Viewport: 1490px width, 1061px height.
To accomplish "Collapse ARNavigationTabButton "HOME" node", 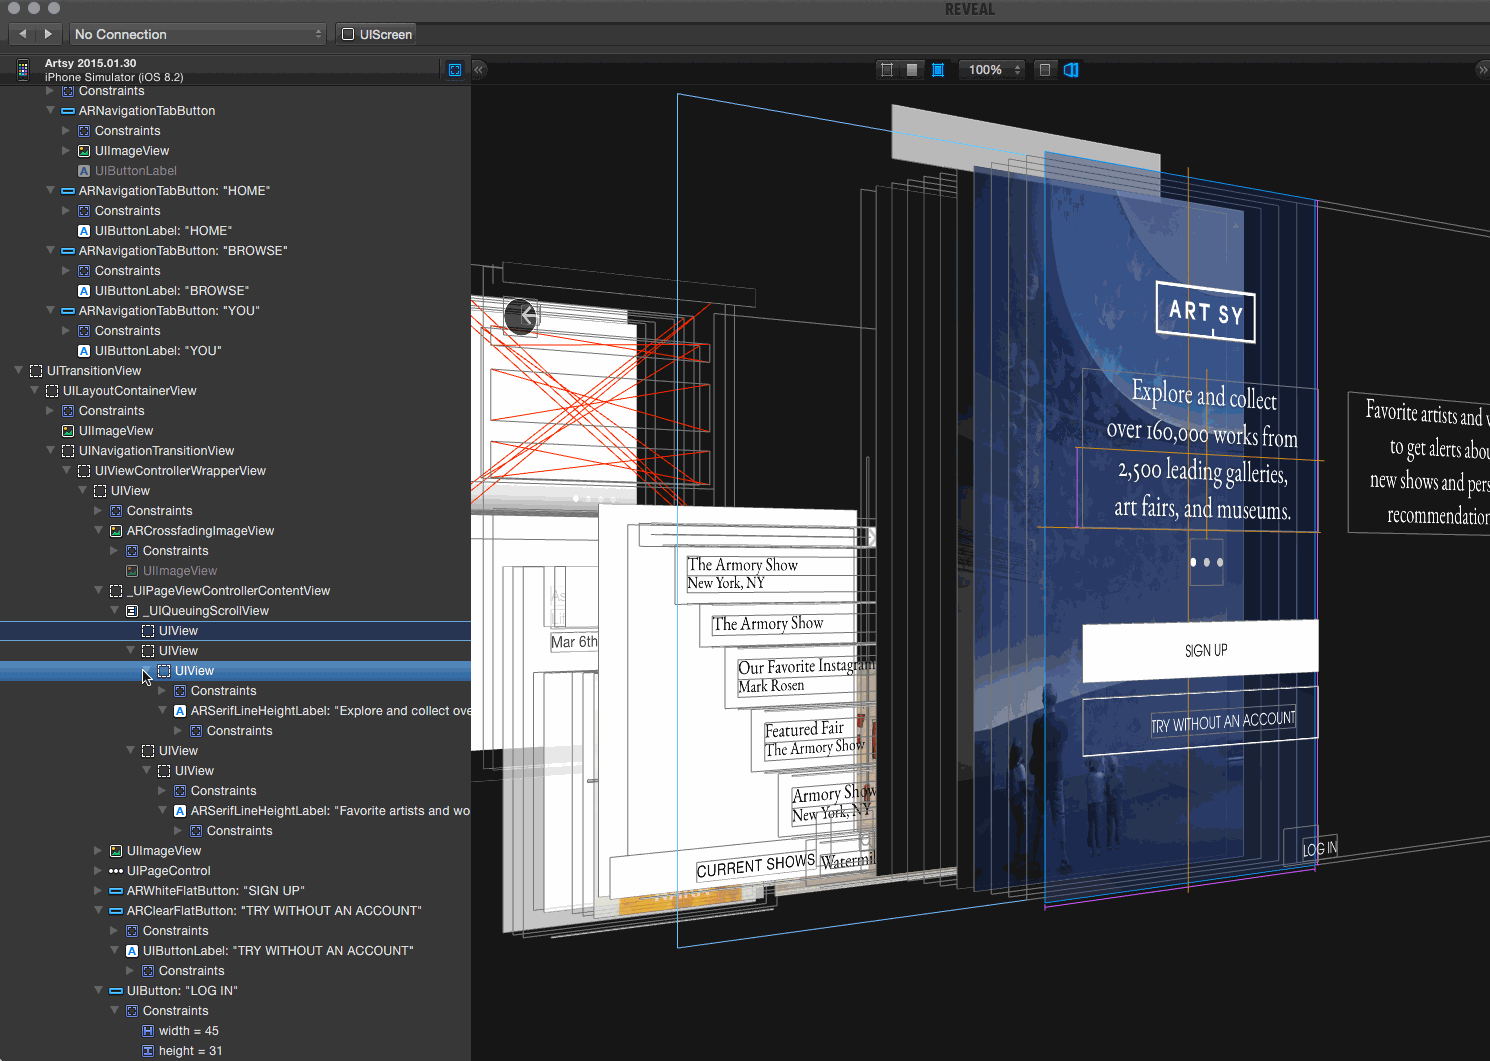I will [51, 191].
